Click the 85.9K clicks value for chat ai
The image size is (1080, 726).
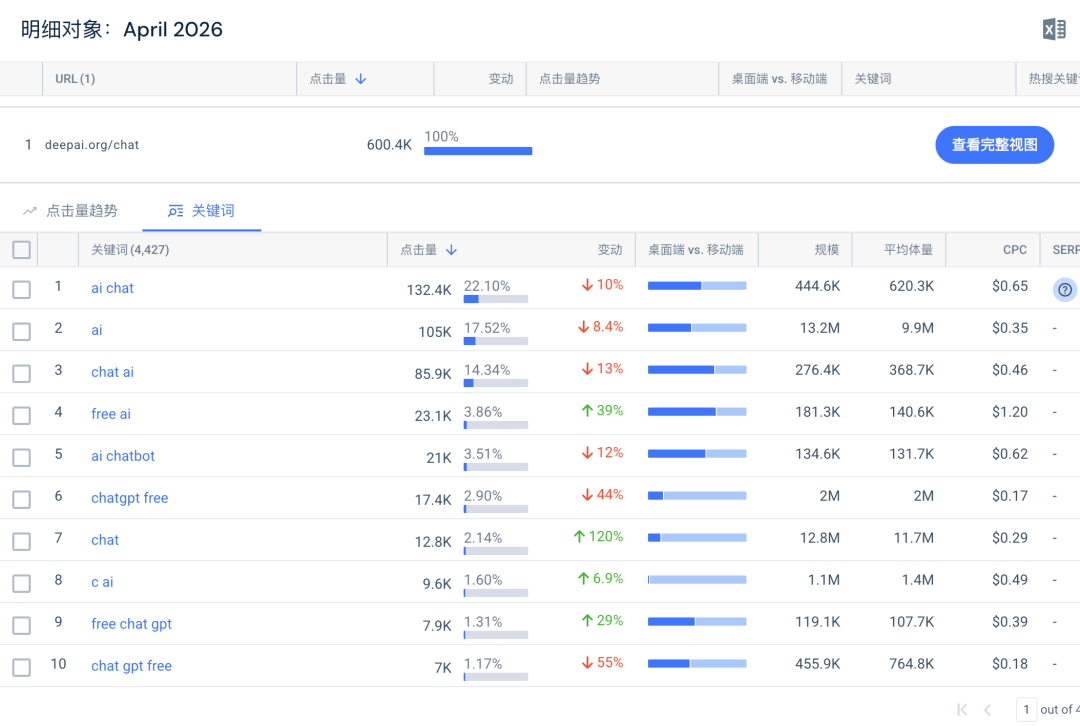click(433, 374)
